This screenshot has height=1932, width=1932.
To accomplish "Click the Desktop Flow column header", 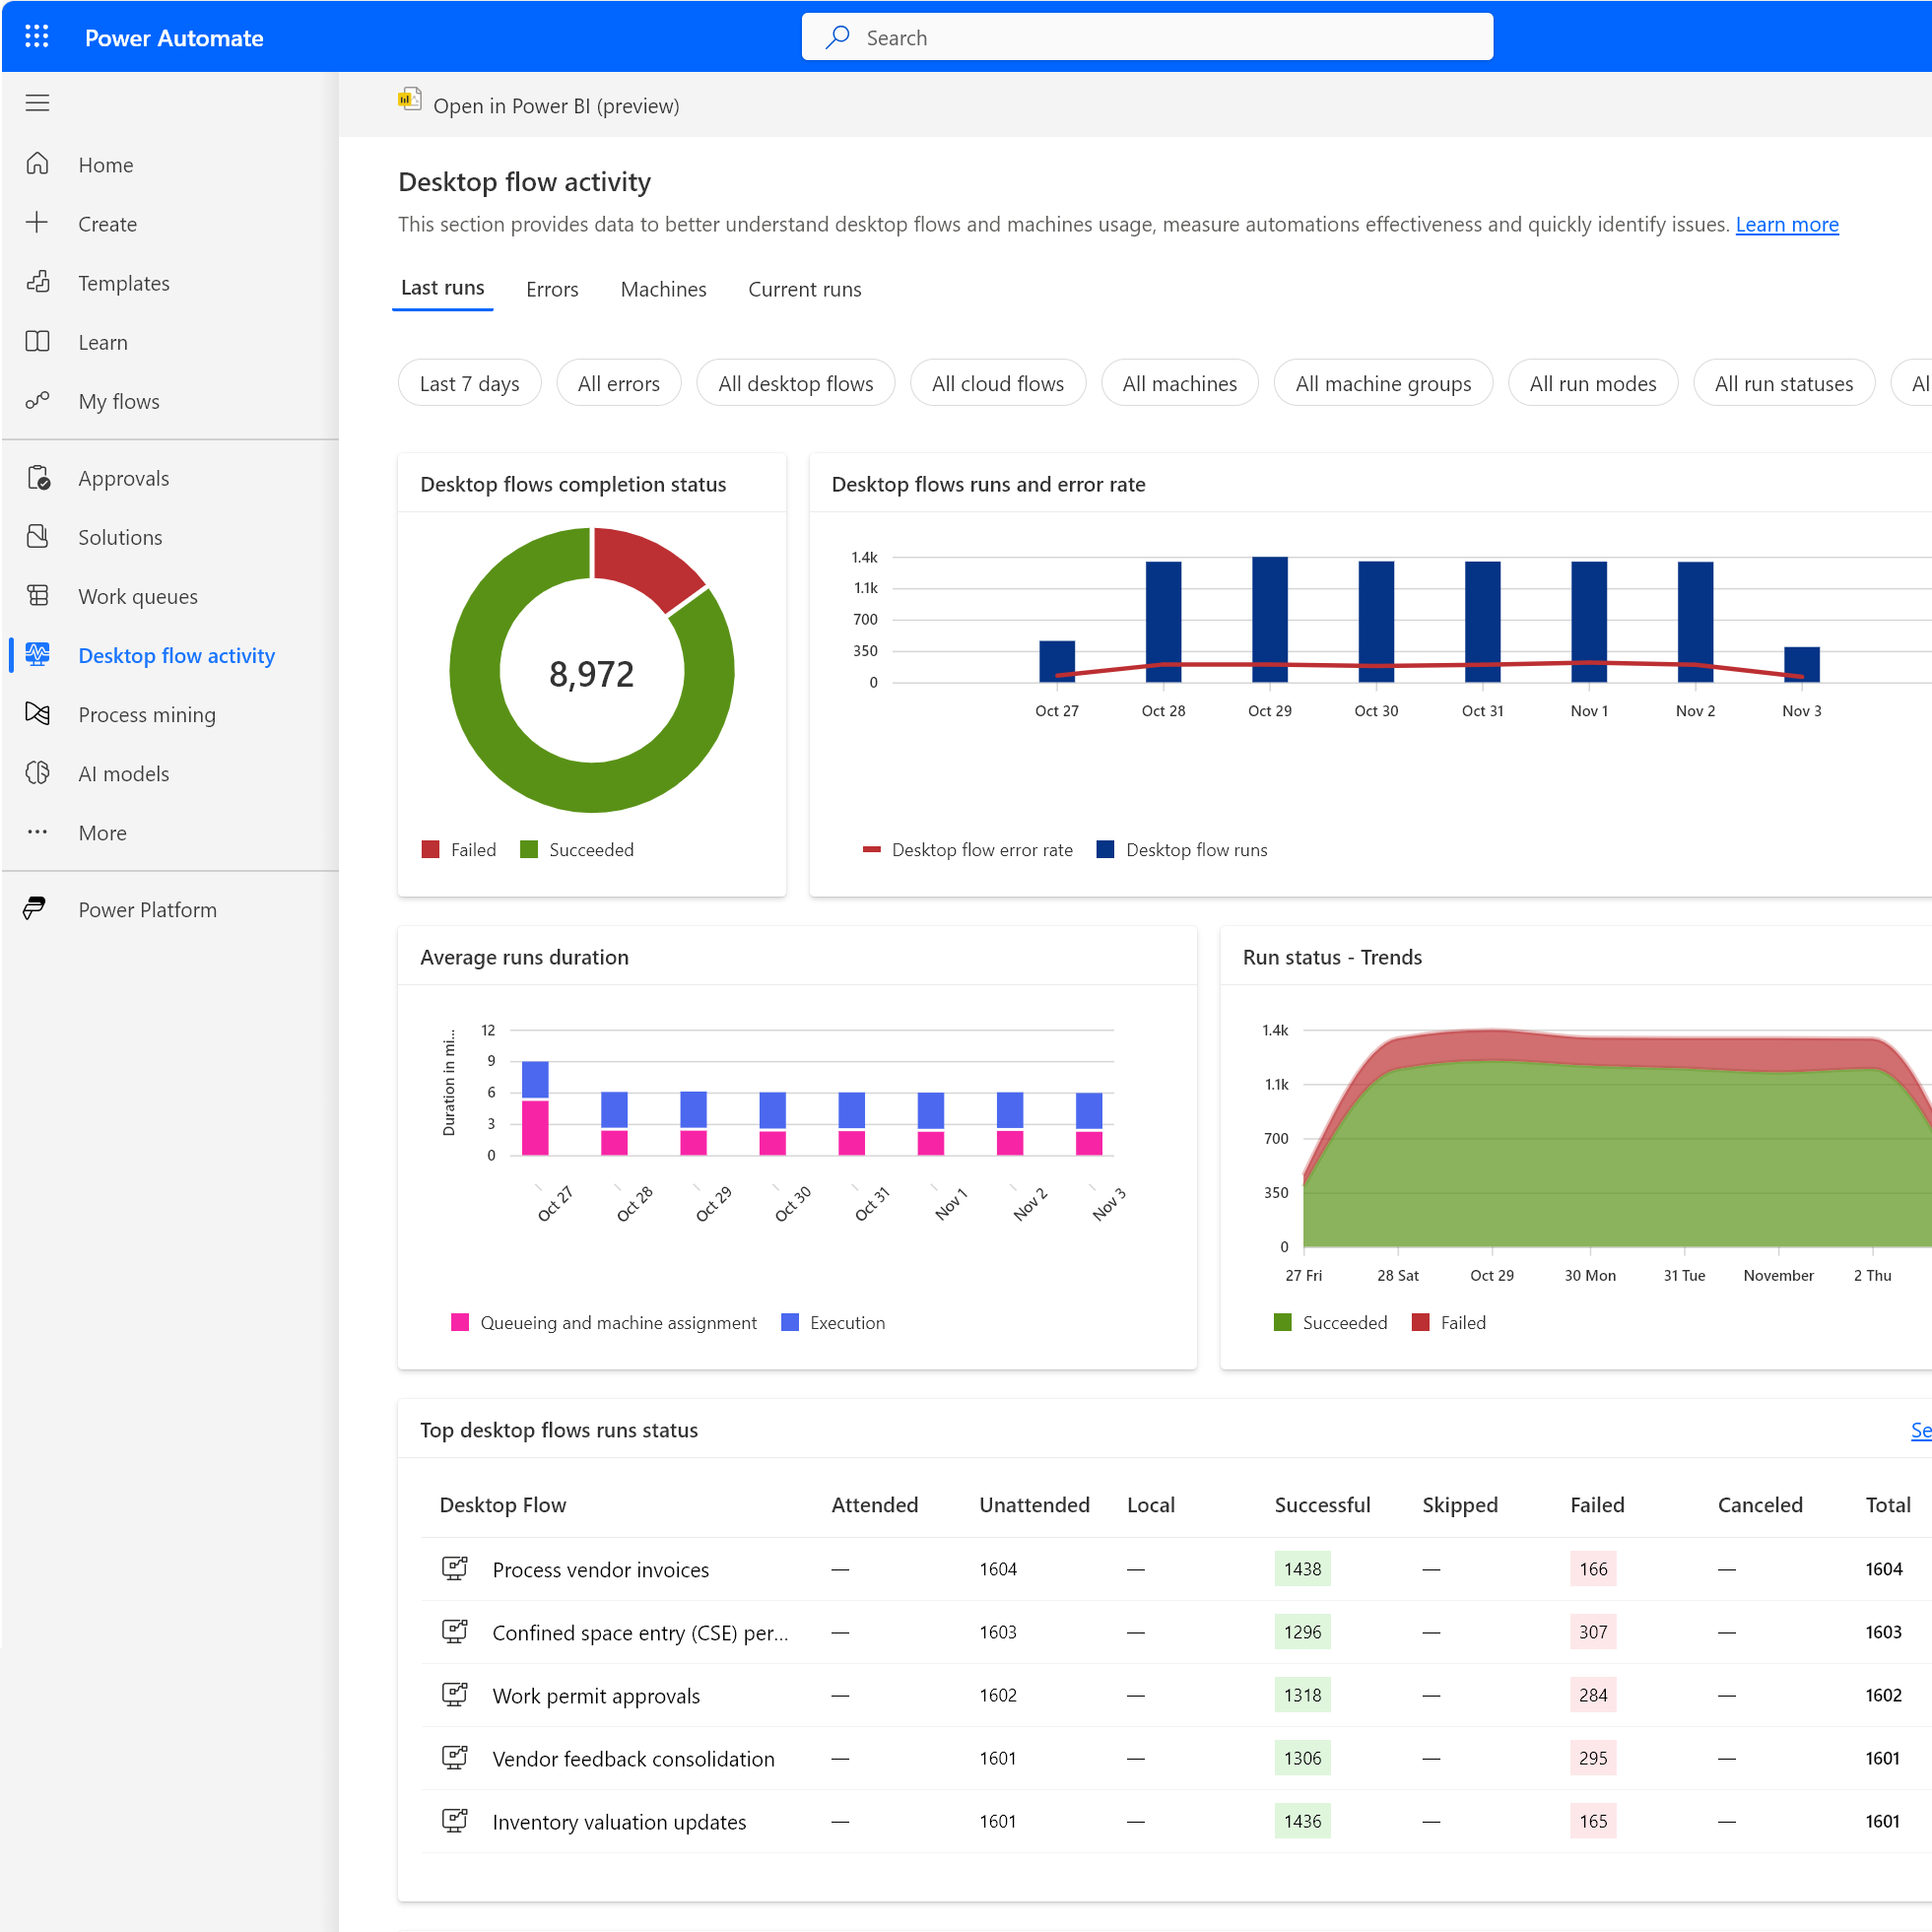I will [503, 1504].
